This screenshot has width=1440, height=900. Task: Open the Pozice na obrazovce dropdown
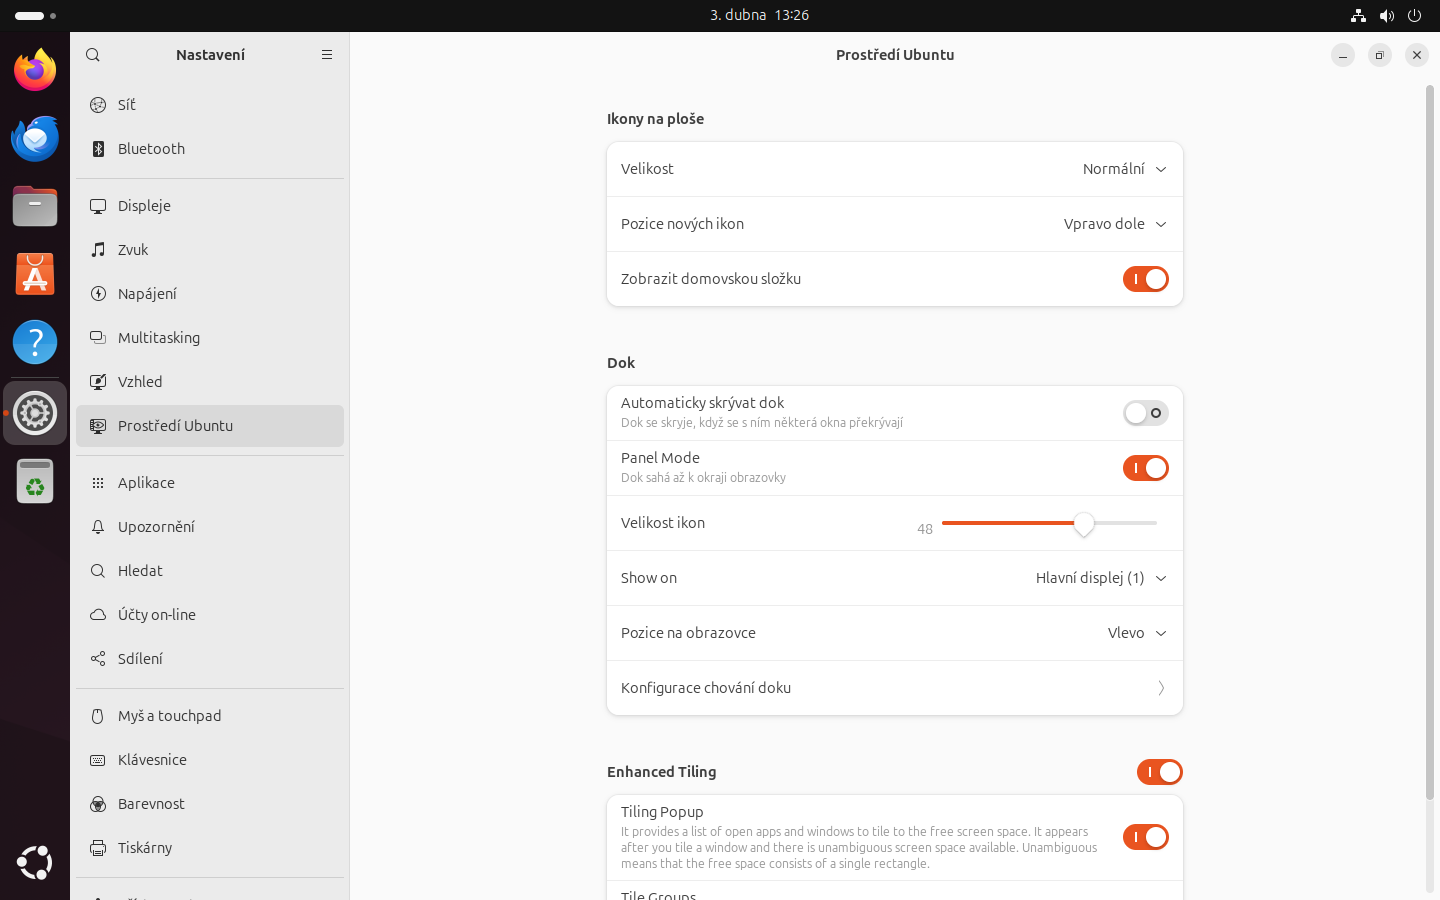tap(1136, 633)
